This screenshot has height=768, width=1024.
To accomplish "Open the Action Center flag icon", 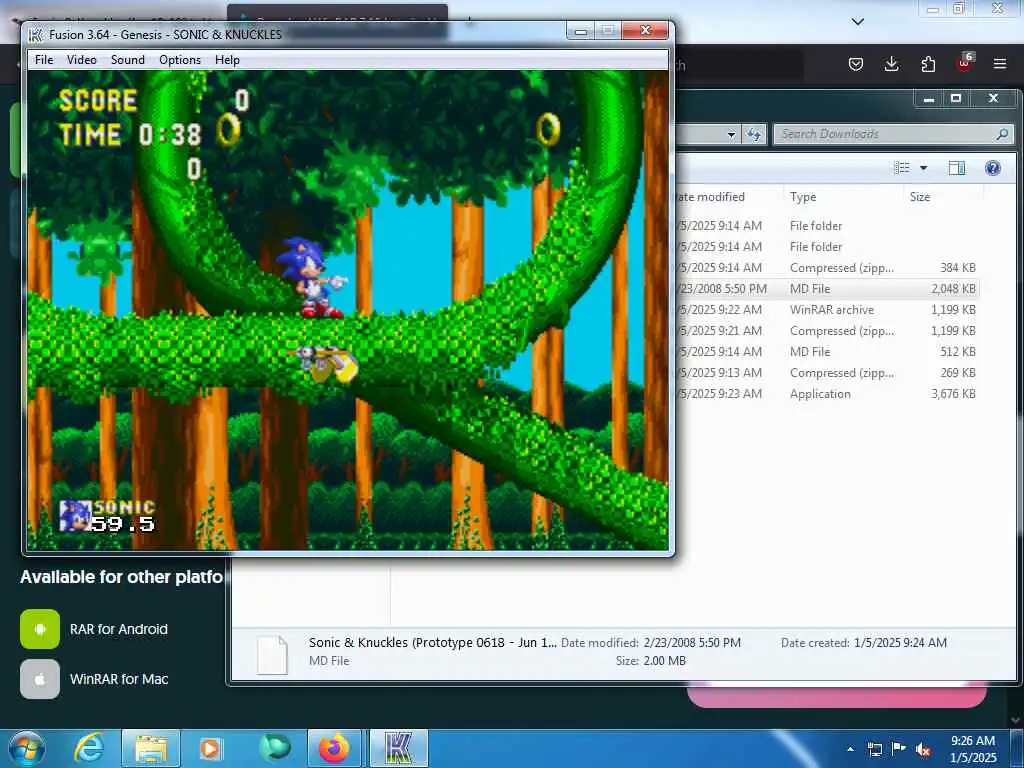I will 899,748.
